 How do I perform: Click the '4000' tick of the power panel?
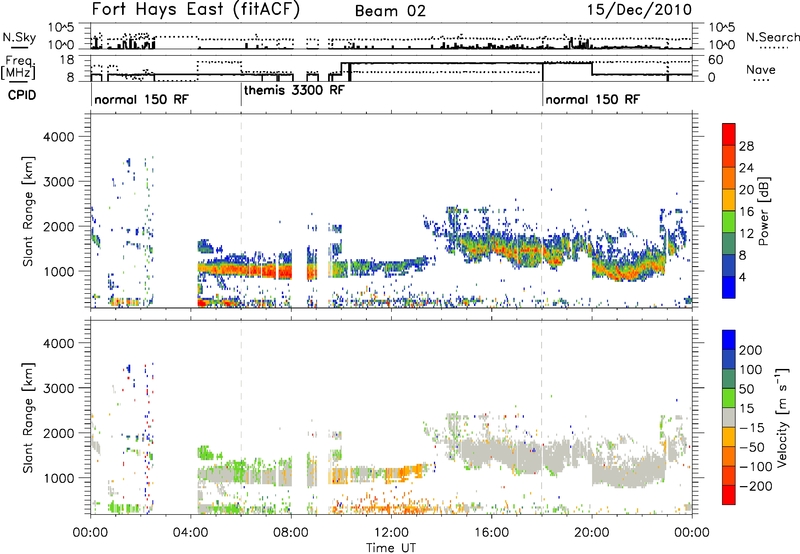tap(58, 137)
